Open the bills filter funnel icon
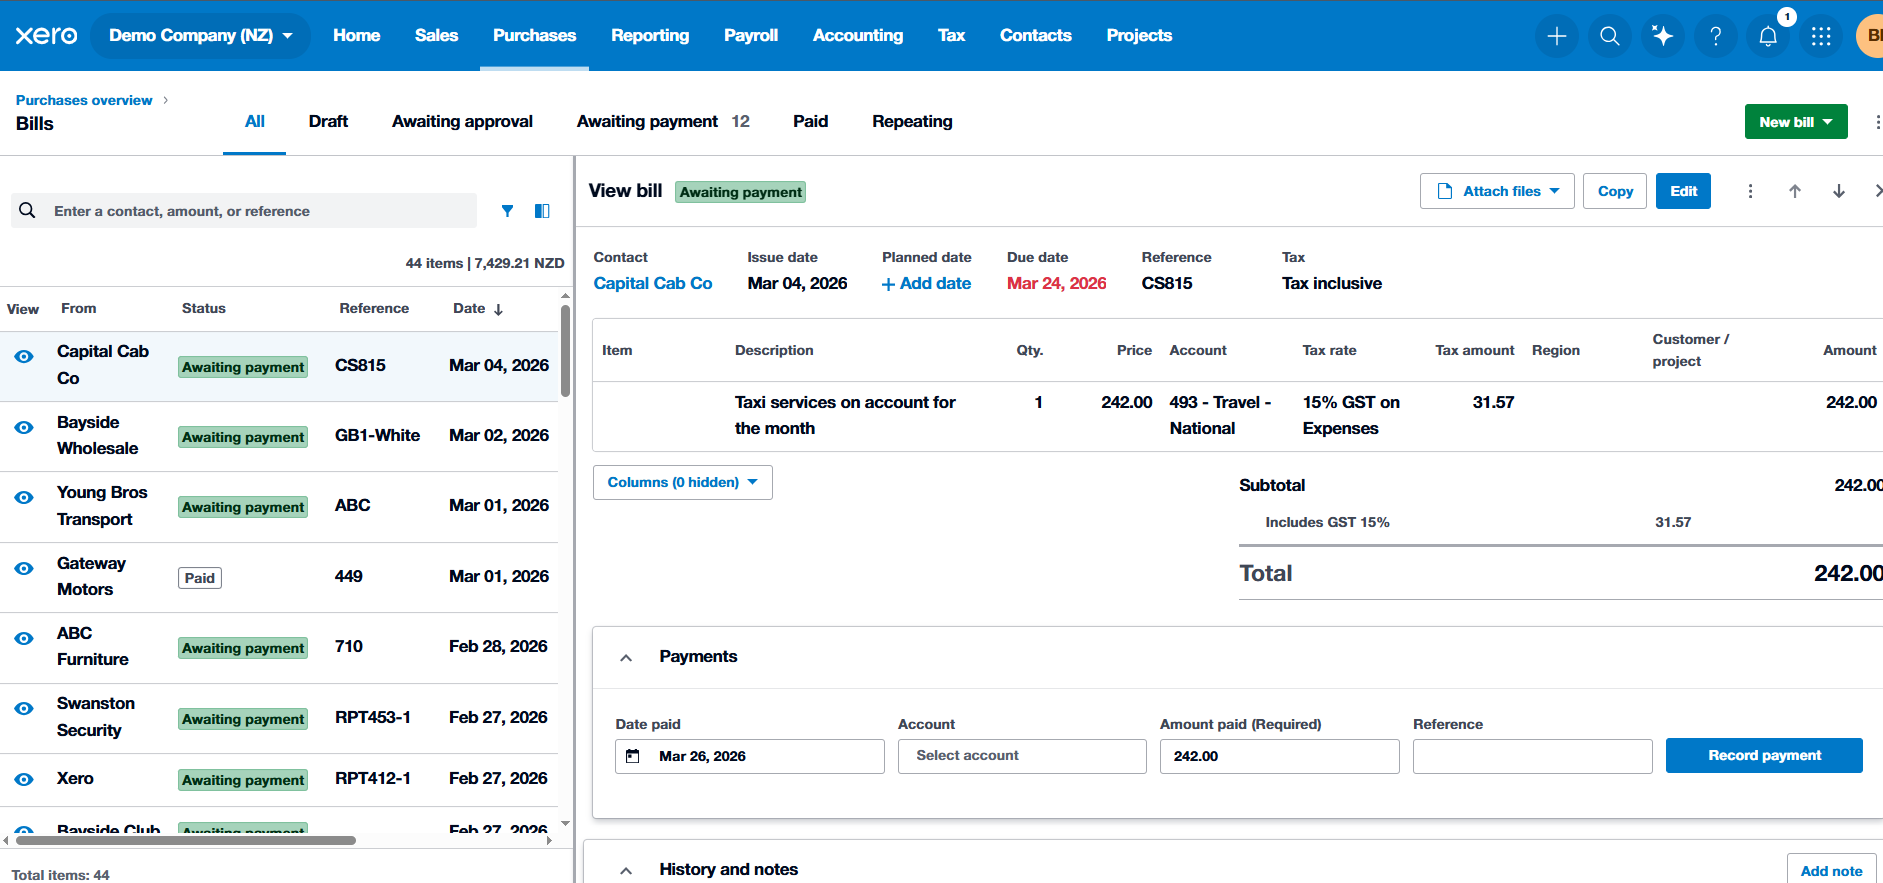The image size is (1883, 883). [x=507, y=211]
